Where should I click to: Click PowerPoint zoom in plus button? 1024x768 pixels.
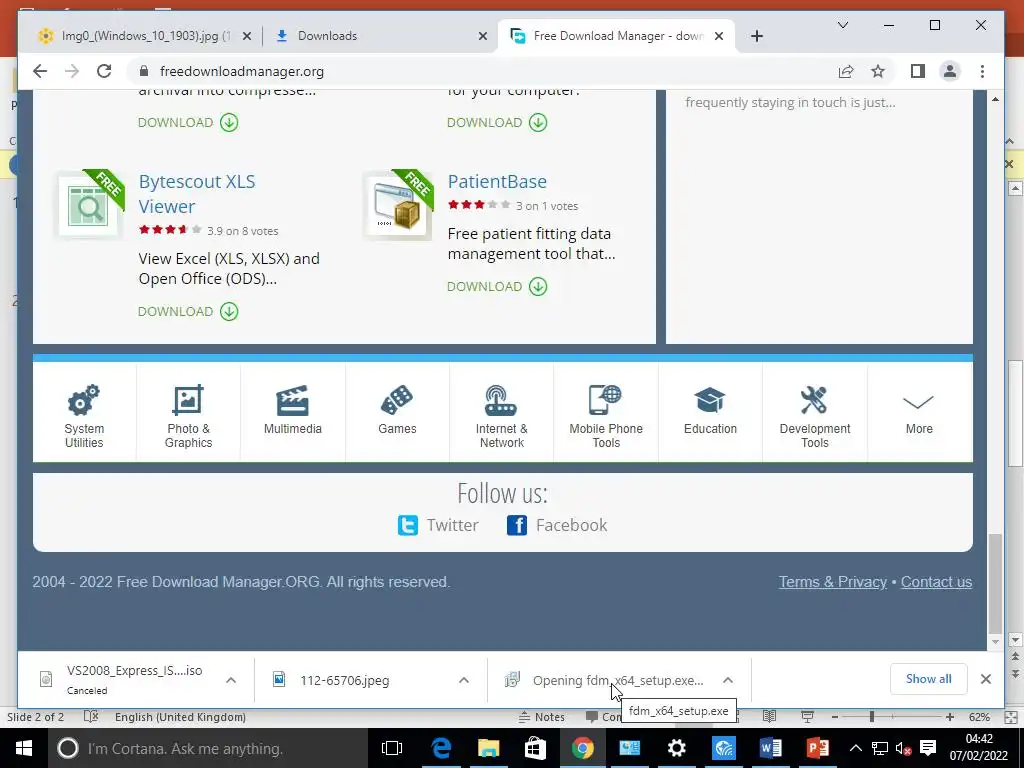pyautogui.click(x=950, y=717)
